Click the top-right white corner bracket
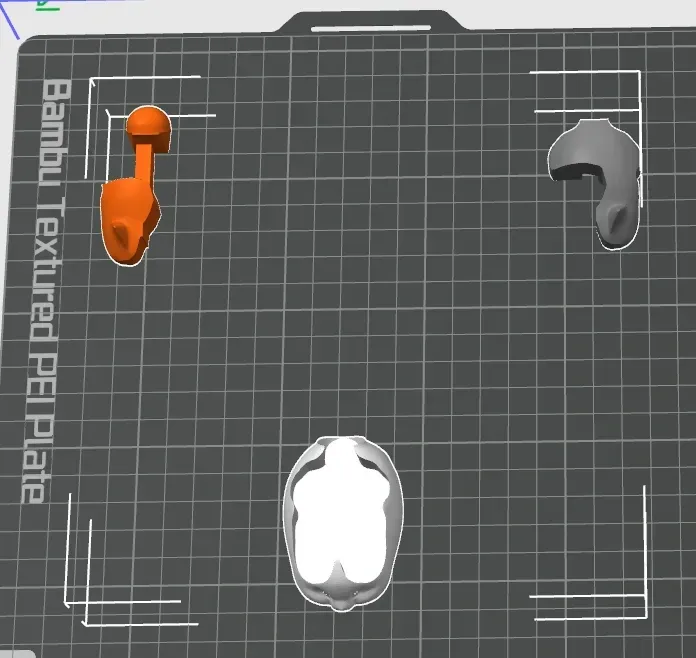 (x=638, y=75)
